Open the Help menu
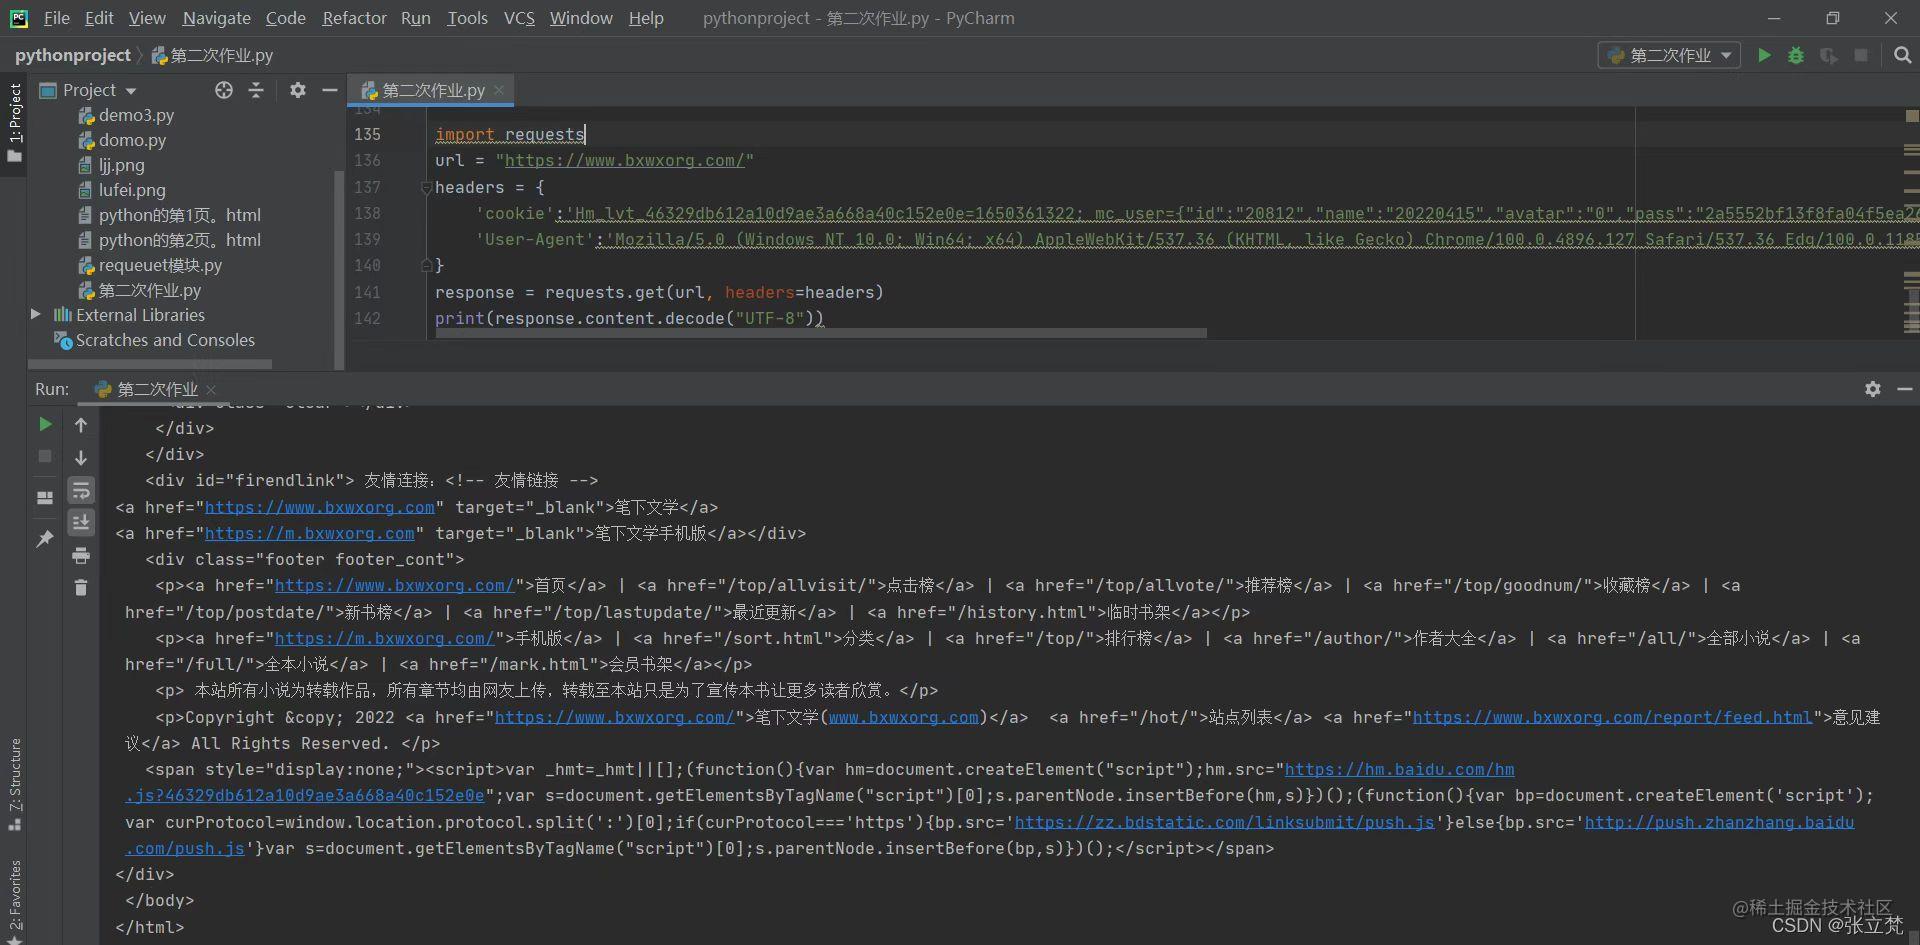The height and width of the screenshot is (945, 1920). (646, 18)
